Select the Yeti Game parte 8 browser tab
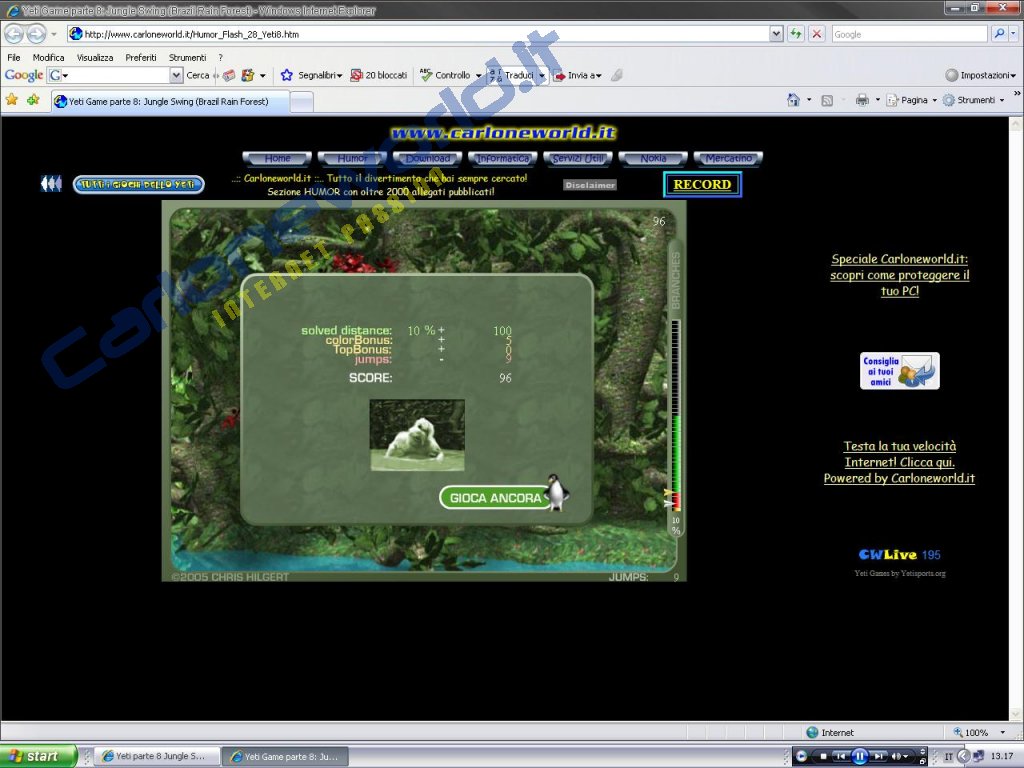Viewport: 1024px width, 768px height. [170, 101]
